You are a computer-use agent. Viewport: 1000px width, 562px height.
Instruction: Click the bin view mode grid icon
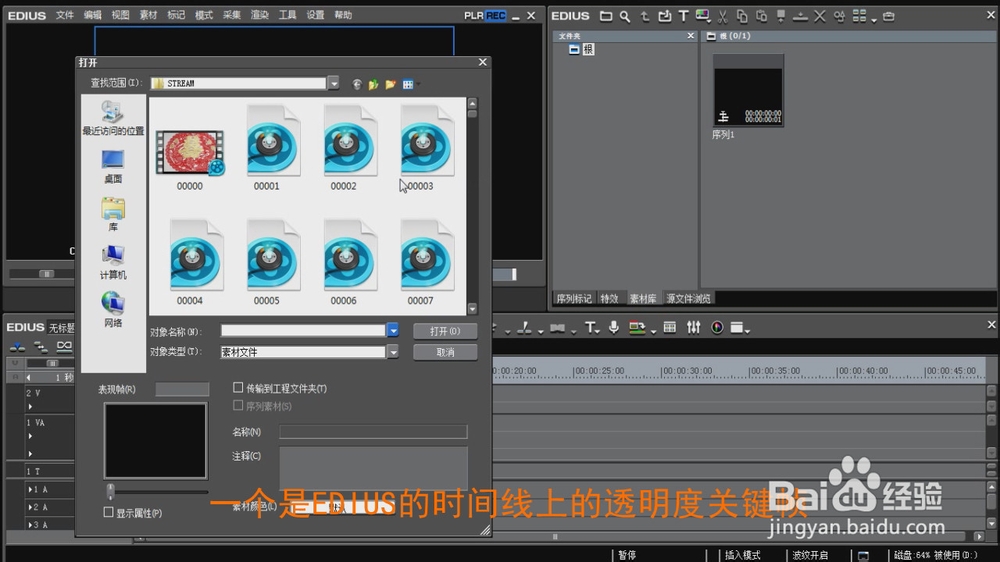[859, 16]
